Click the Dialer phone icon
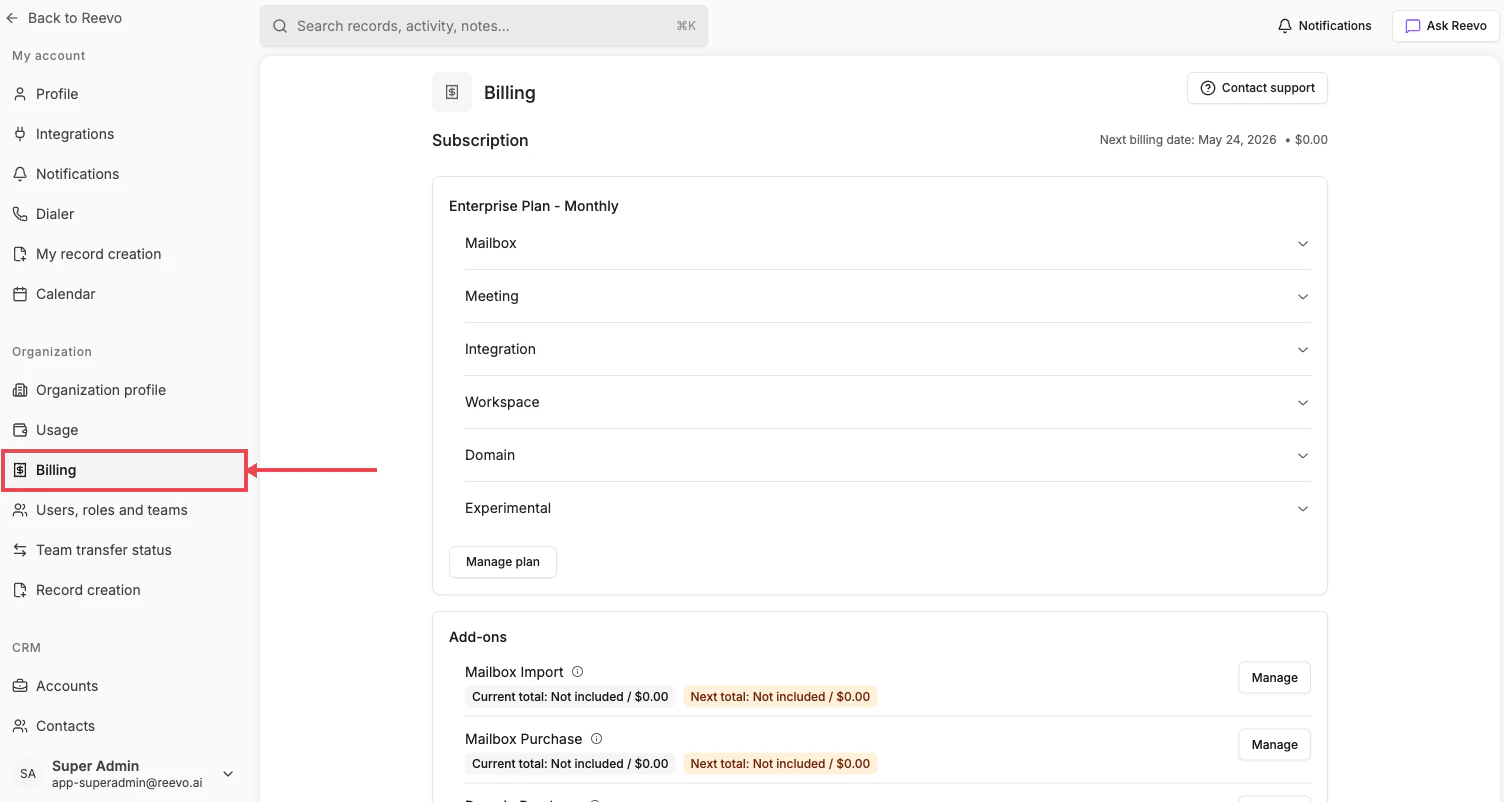The height and width of the screenshot is (802, 1504). (20, 214)
